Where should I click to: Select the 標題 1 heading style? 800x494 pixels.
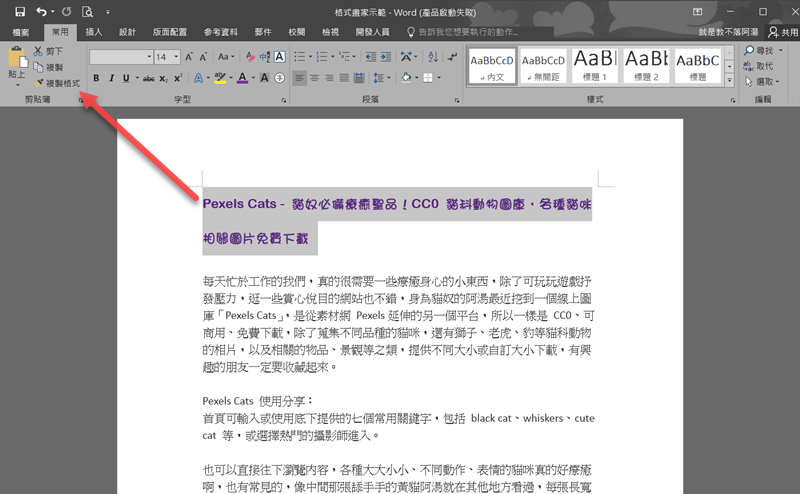(594, 65)
